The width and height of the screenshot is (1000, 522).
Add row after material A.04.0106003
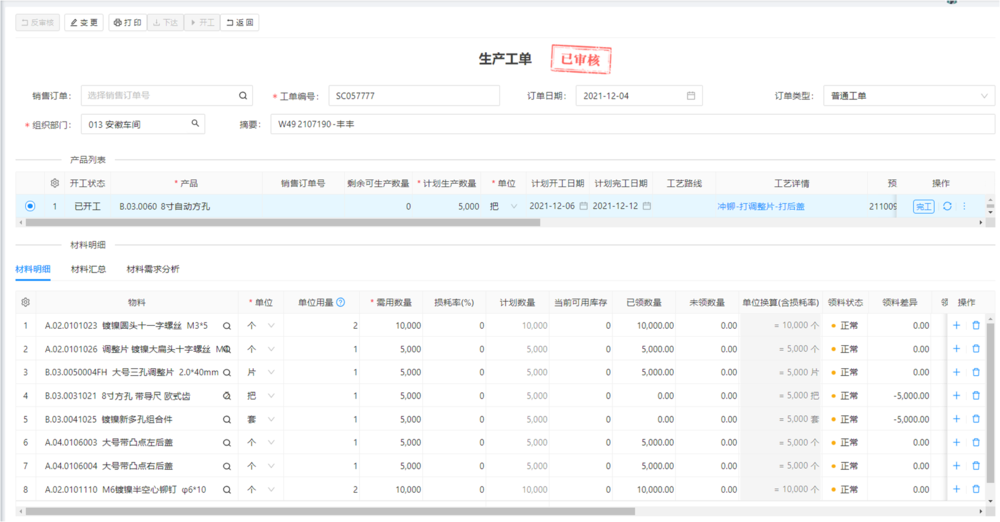tap(956, 443)
